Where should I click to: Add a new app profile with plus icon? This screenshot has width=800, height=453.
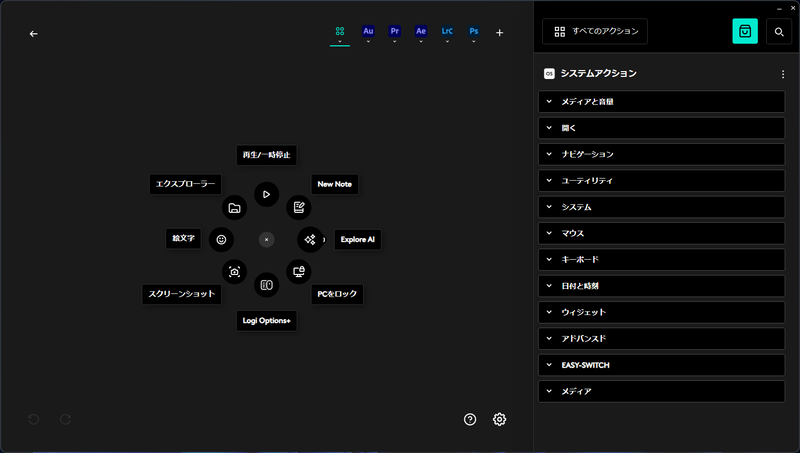pyautogui.click(x=499, y=33)
